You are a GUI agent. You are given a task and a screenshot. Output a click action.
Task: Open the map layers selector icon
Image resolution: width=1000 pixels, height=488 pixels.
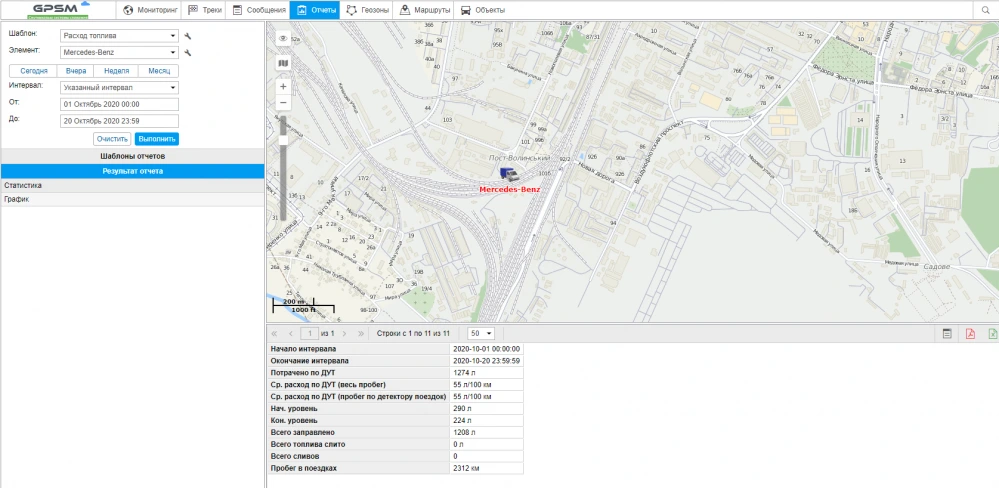283,62
